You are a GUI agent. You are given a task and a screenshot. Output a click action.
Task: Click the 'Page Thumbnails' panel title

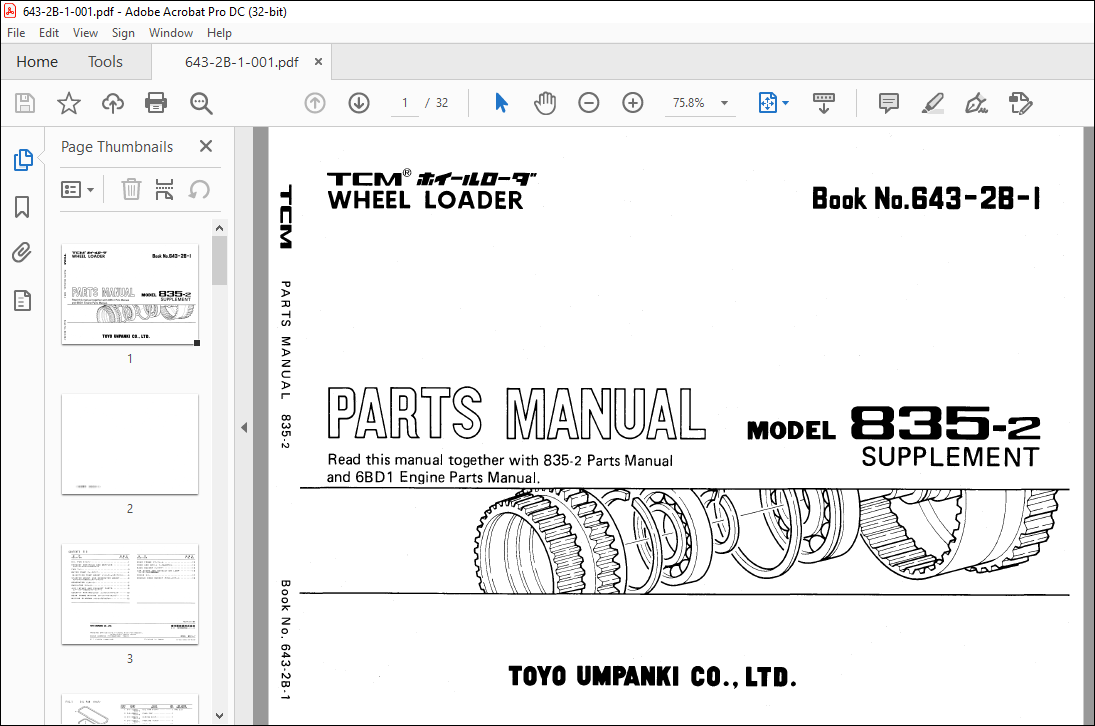tap(117, 147)
